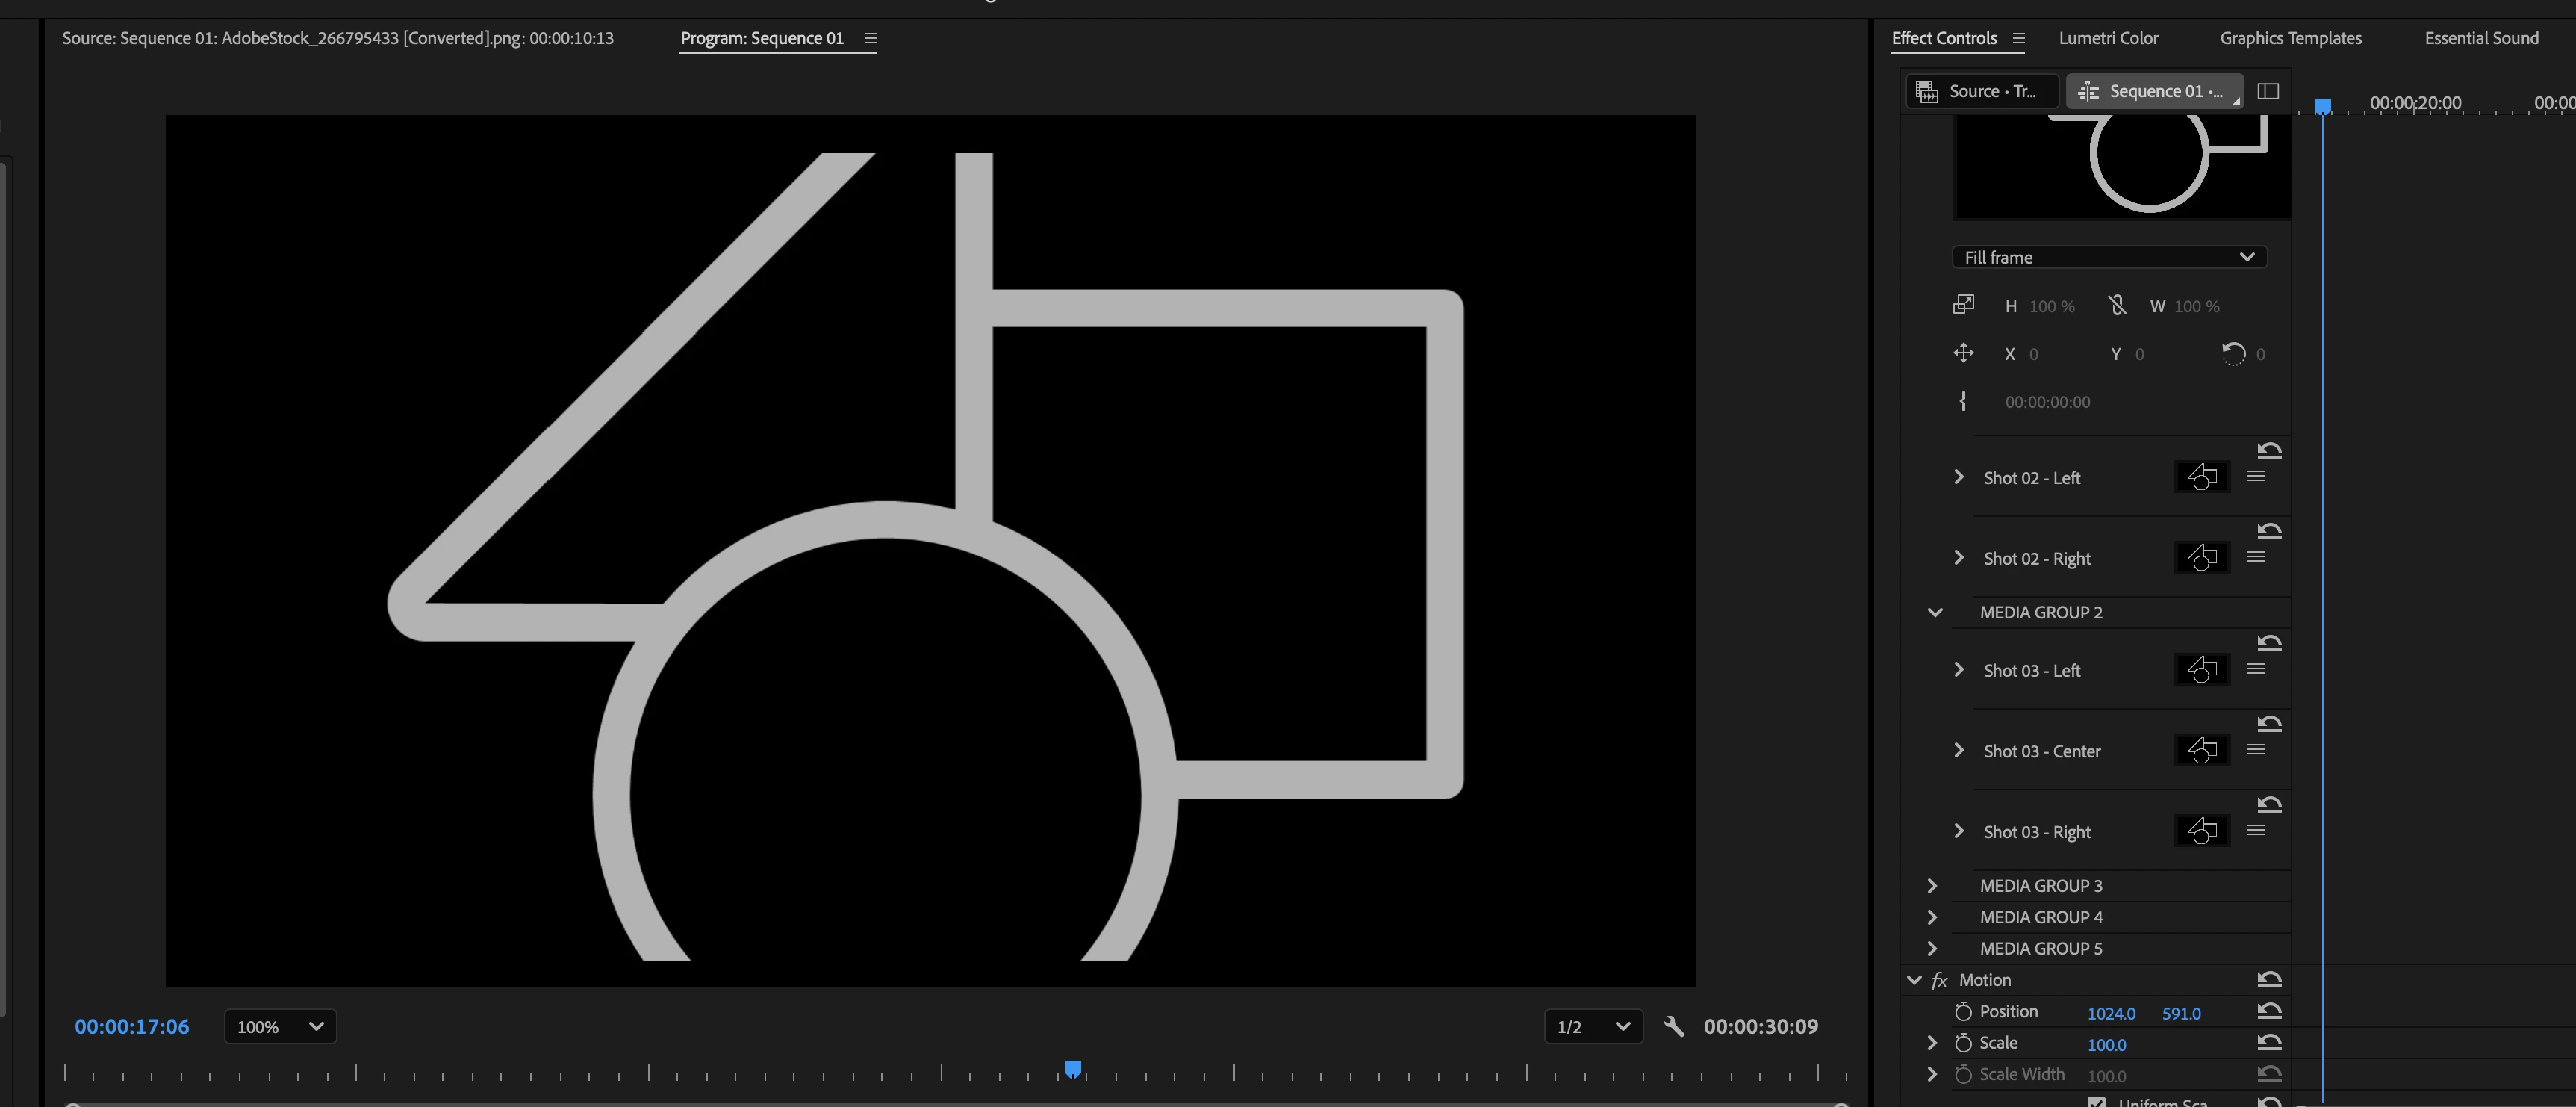Reset the Position property values
Screen dimensions: 2576x1107
pyautogui.click(x=2269, y=1011)
